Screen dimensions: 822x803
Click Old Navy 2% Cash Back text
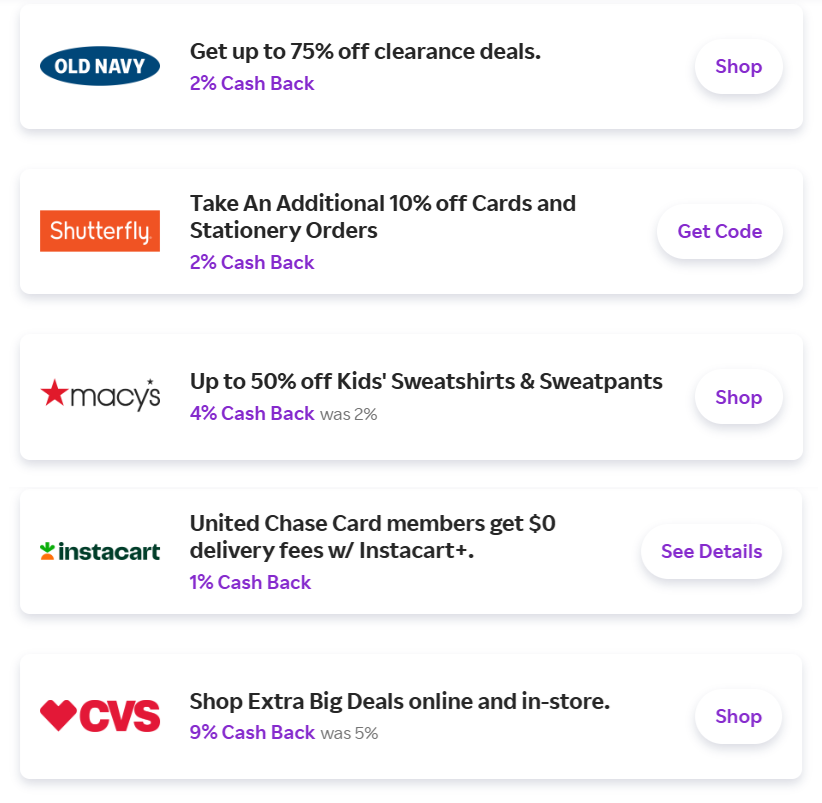coord(252,84)
